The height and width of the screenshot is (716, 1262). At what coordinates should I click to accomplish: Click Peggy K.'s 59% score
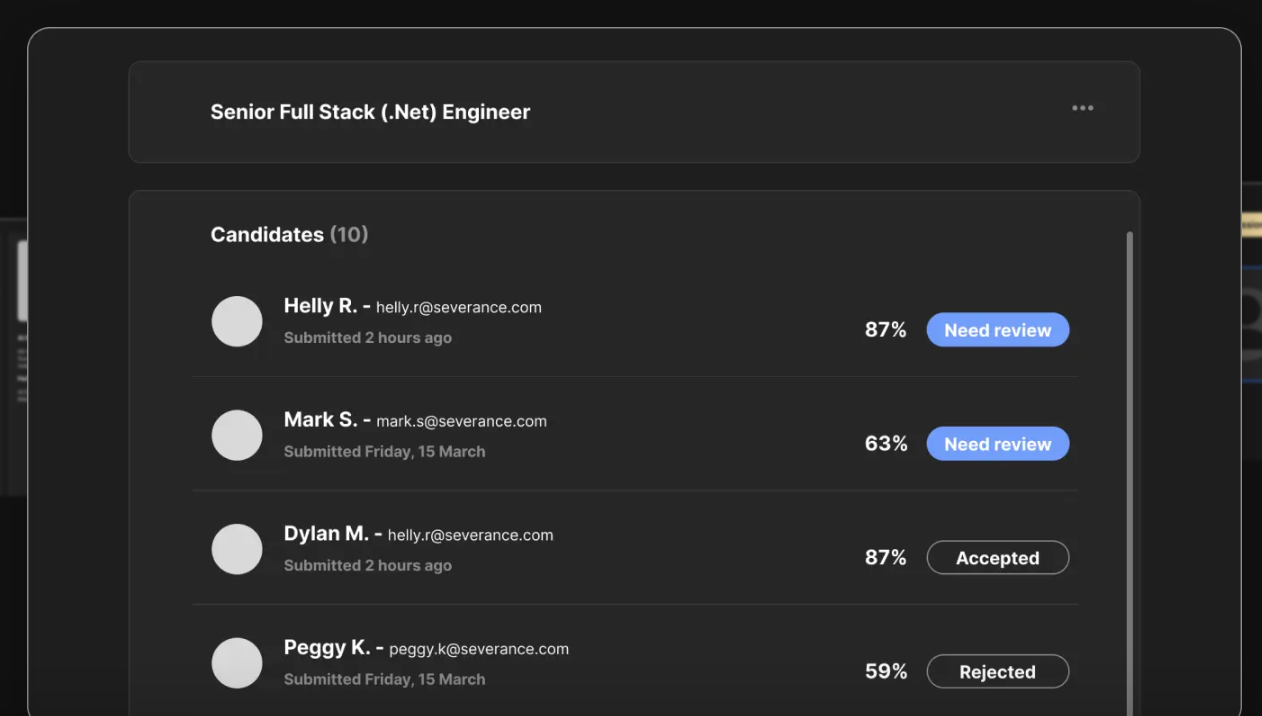[885, 672]
